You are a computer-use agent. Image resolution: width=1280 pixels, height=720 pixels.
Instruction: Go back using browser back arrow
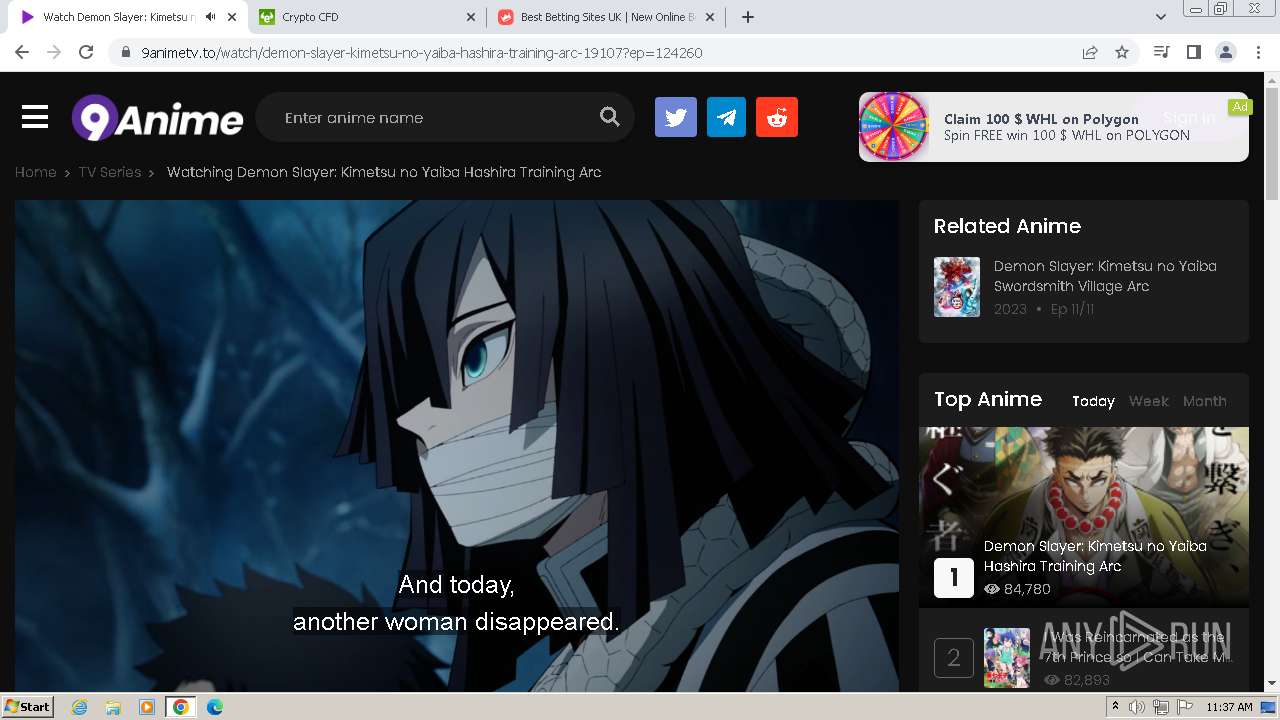pos(22,53)
